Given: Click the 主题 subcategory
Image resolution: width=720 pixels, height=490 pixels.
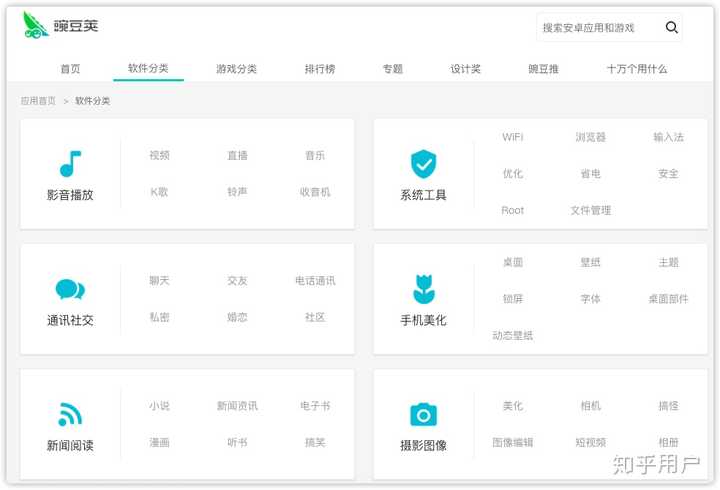Looking at the screenshot, I should pos(668,262).
